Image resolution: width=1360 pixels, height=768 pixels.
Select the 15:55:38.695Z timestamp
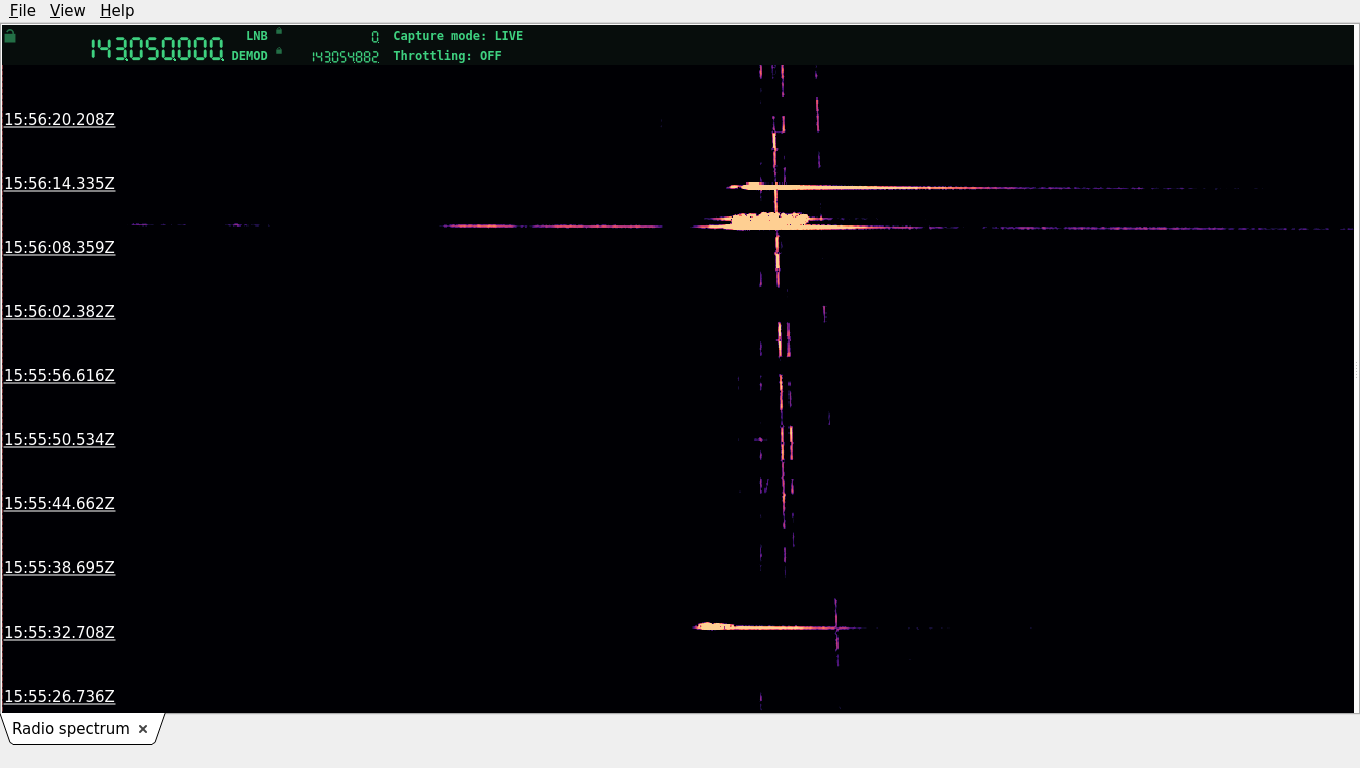[x=59, y=568]
